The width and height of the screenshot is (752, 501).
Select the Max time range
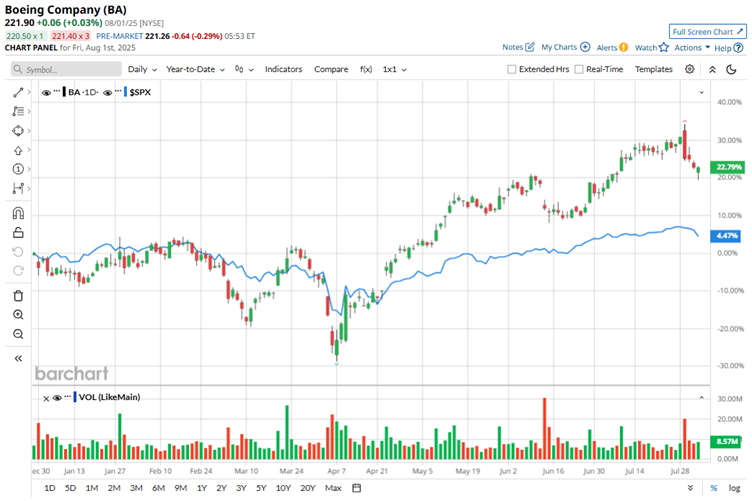click(333, 488)
